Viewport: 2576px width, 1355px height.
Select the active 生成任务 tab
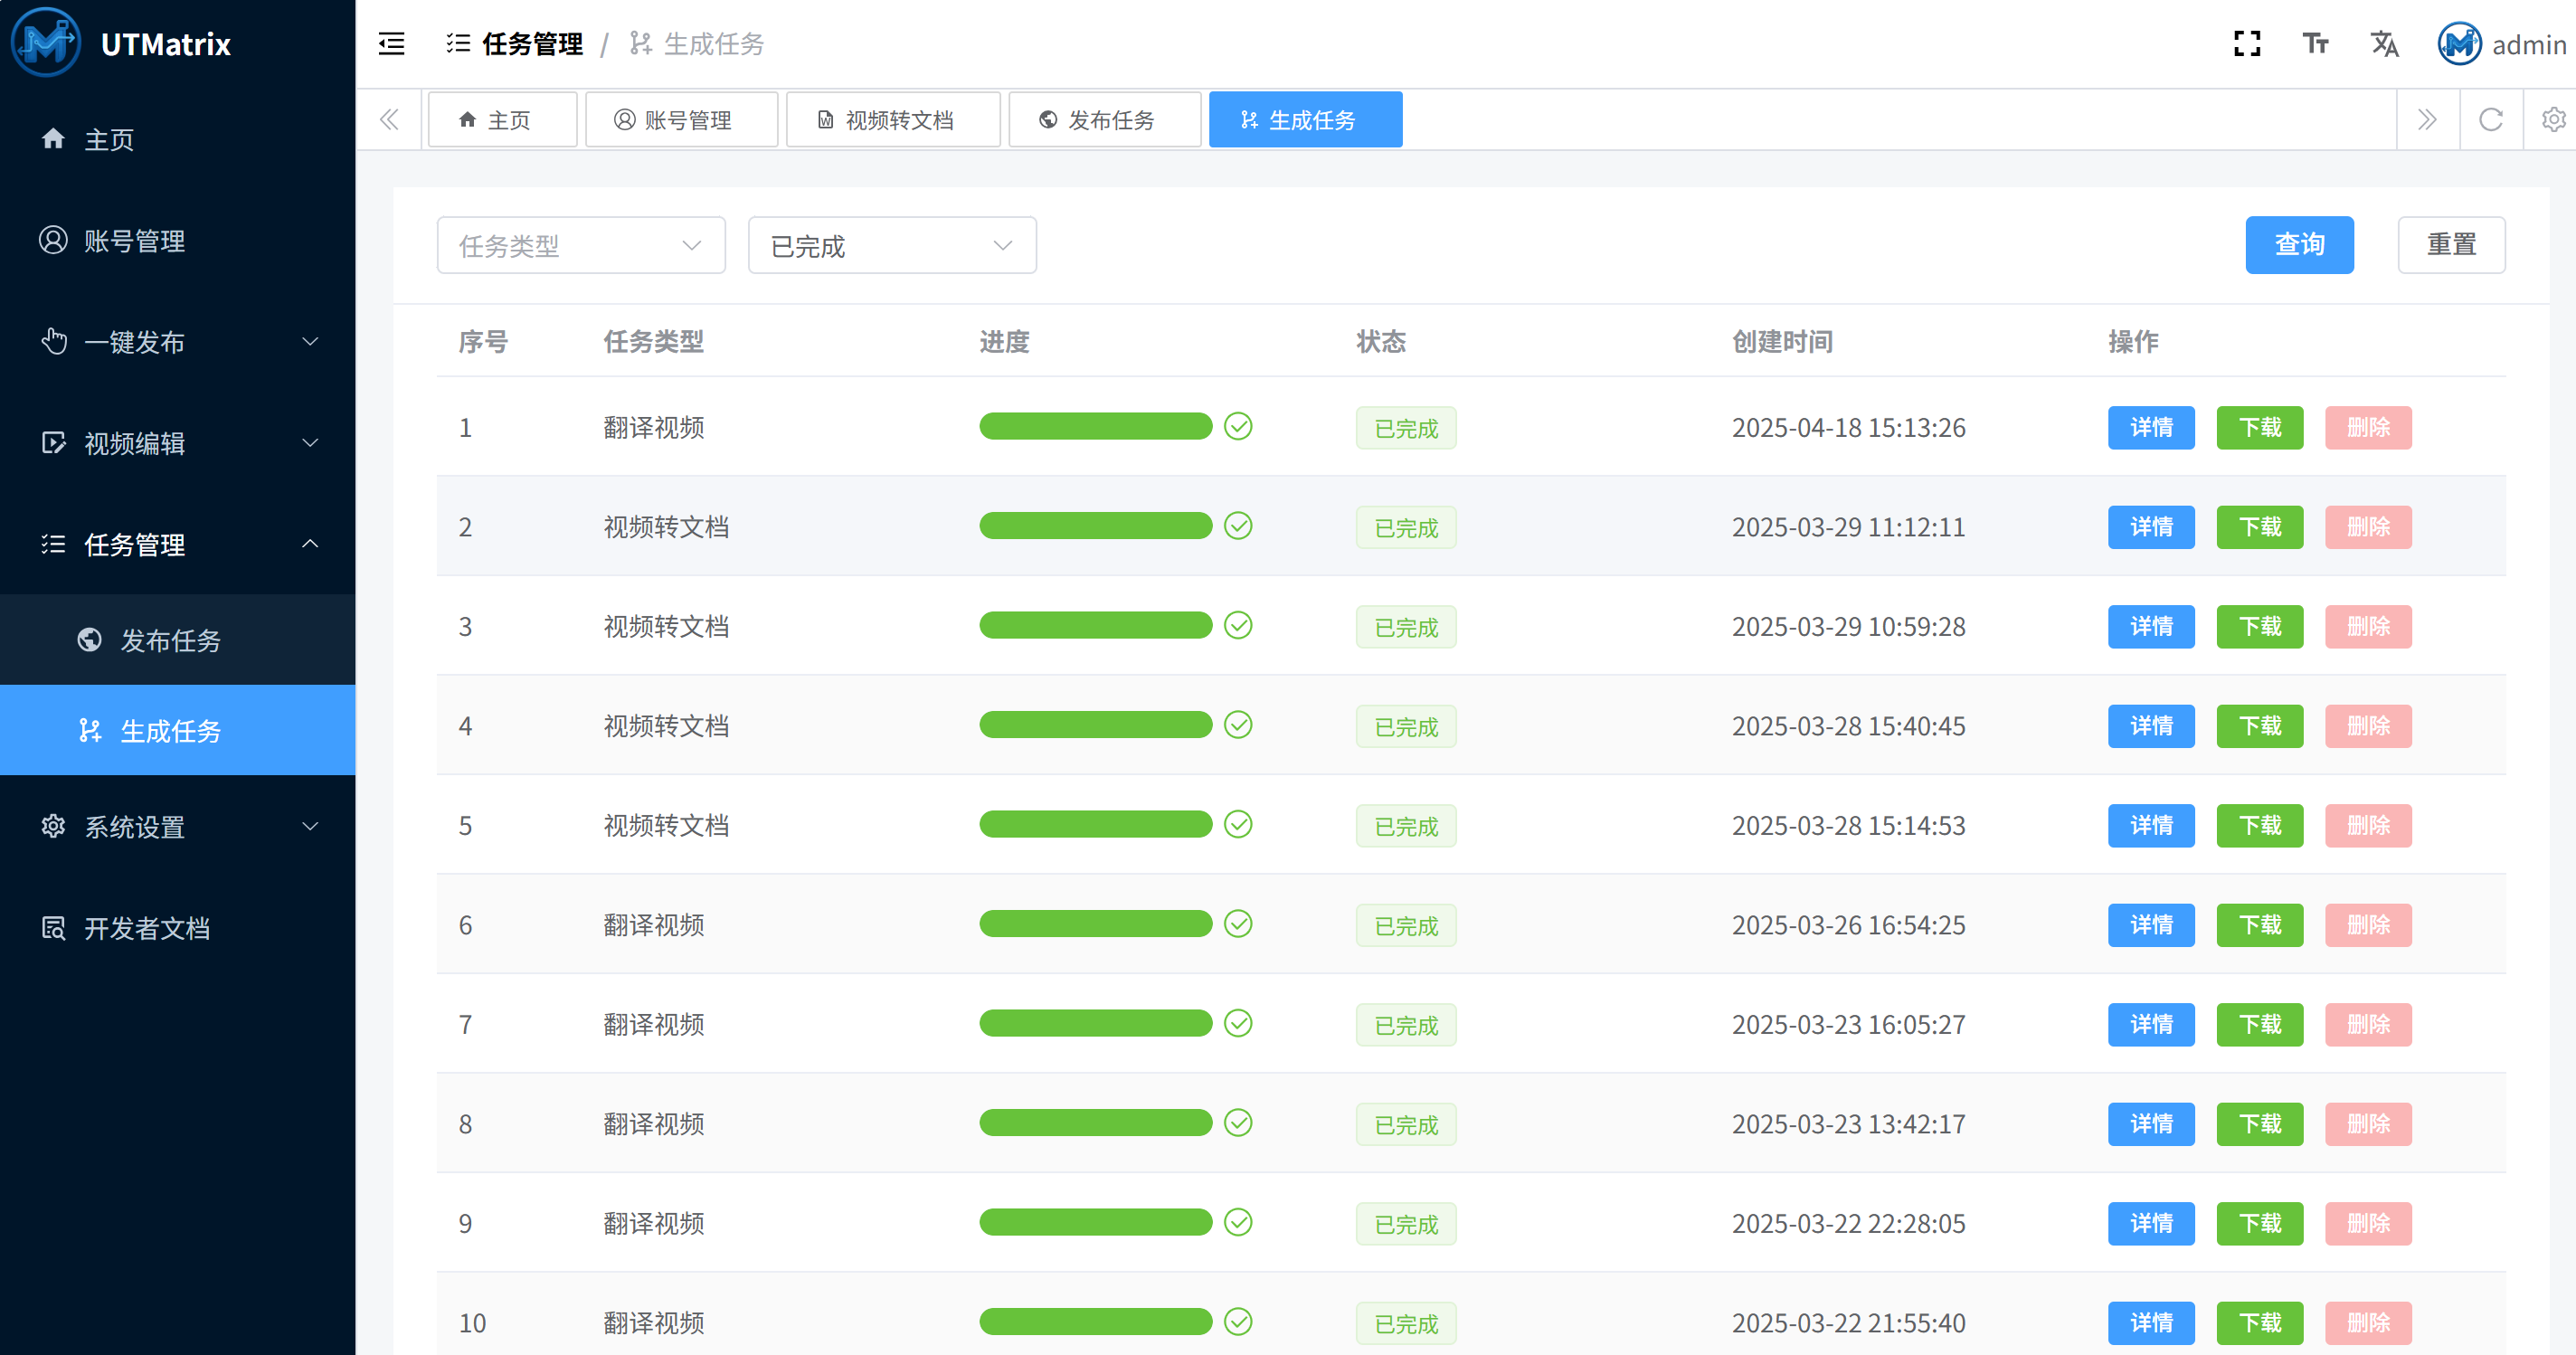tap(1305, 120)
